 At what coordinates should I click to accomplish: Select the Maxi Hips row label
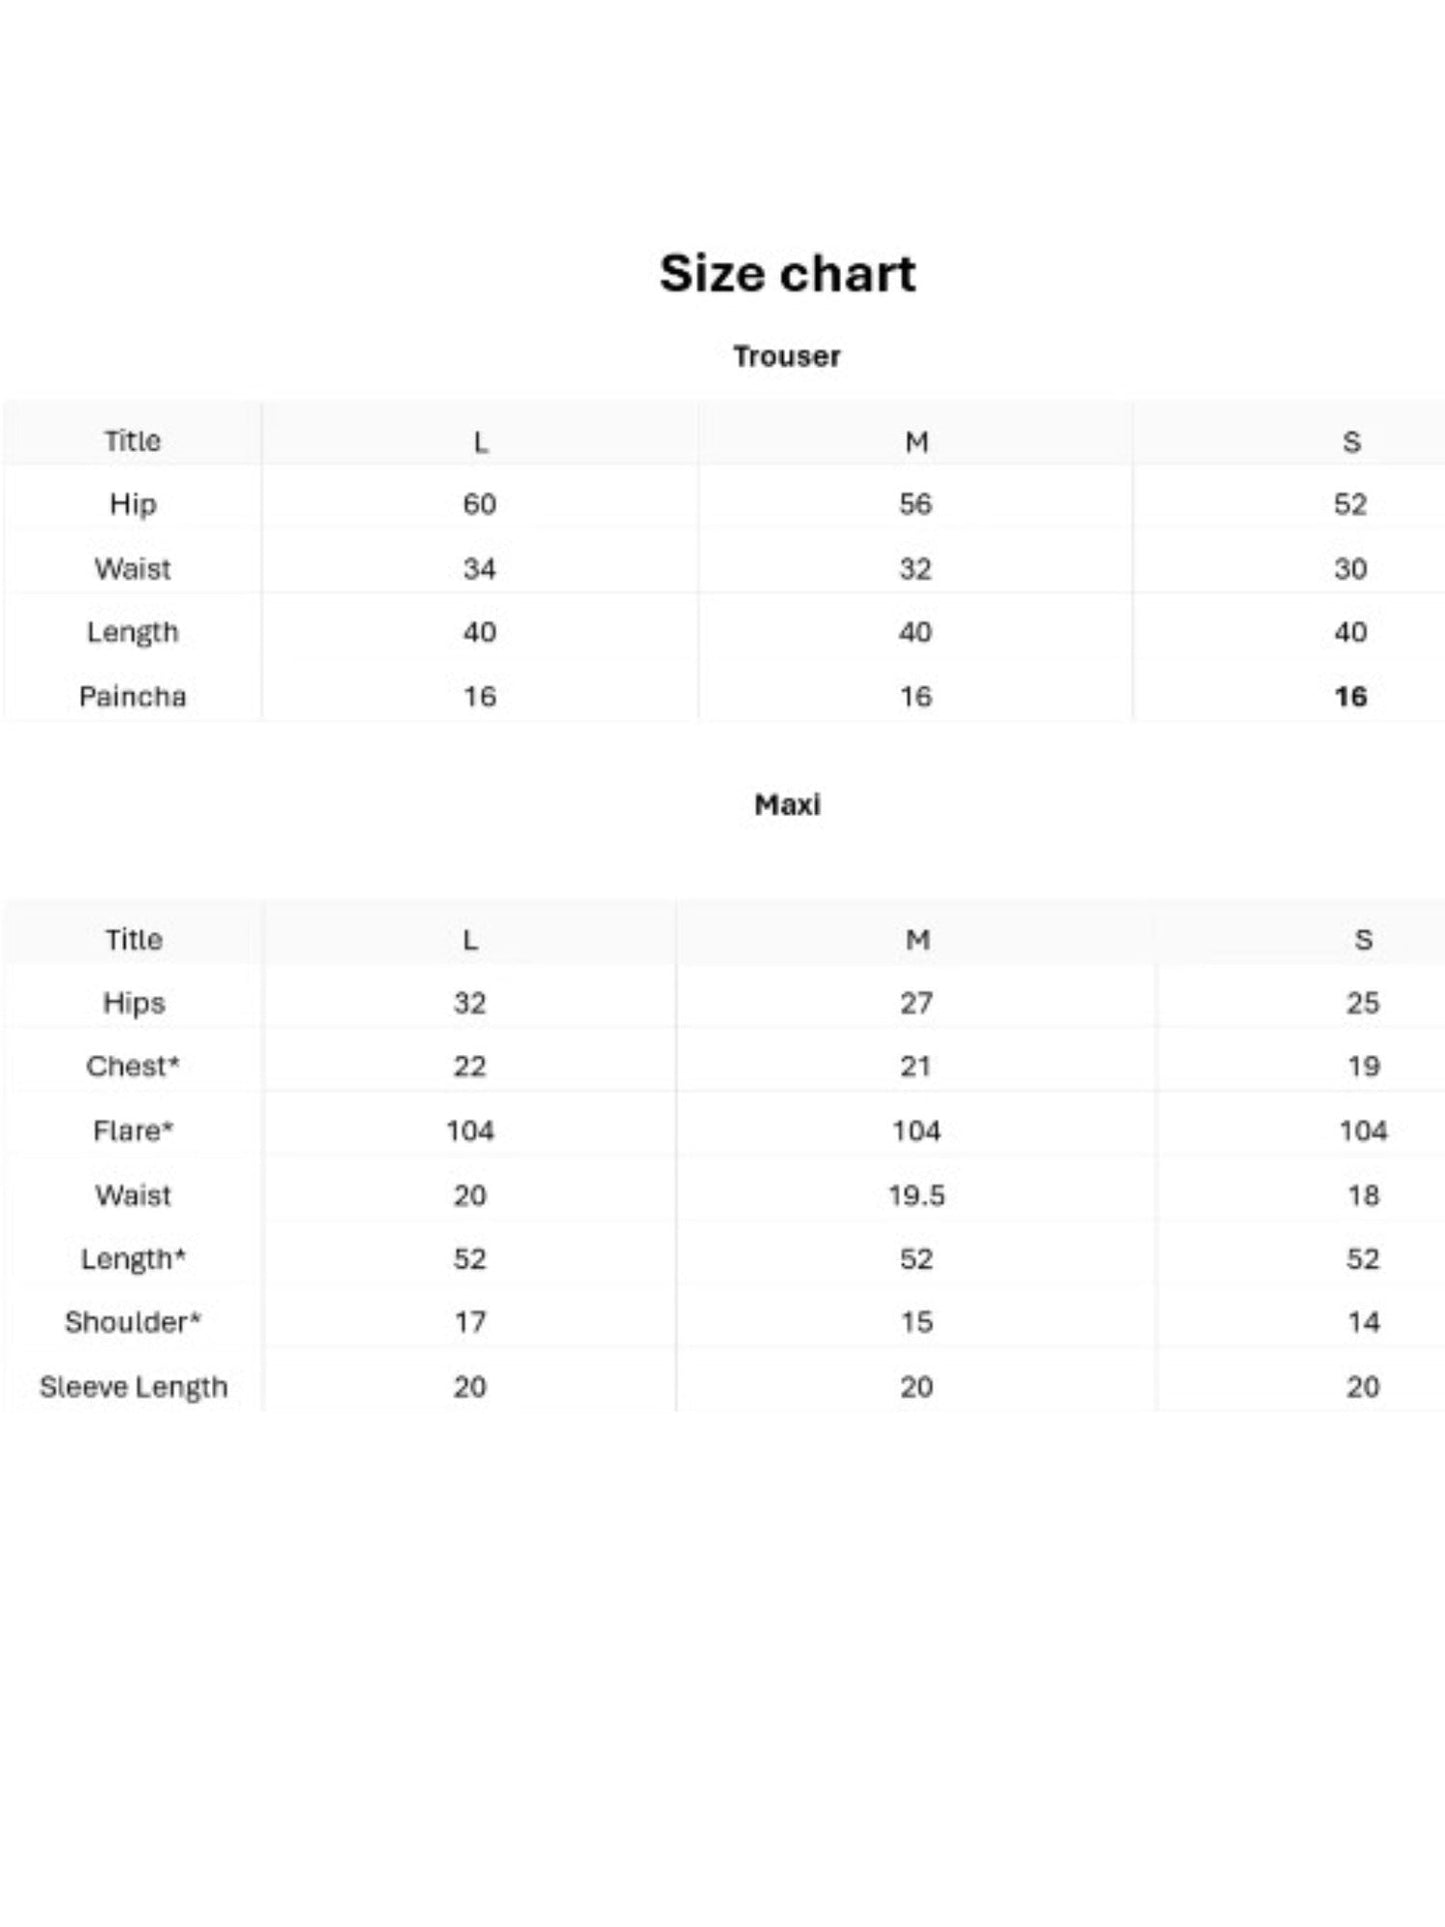pos(134,1003)
